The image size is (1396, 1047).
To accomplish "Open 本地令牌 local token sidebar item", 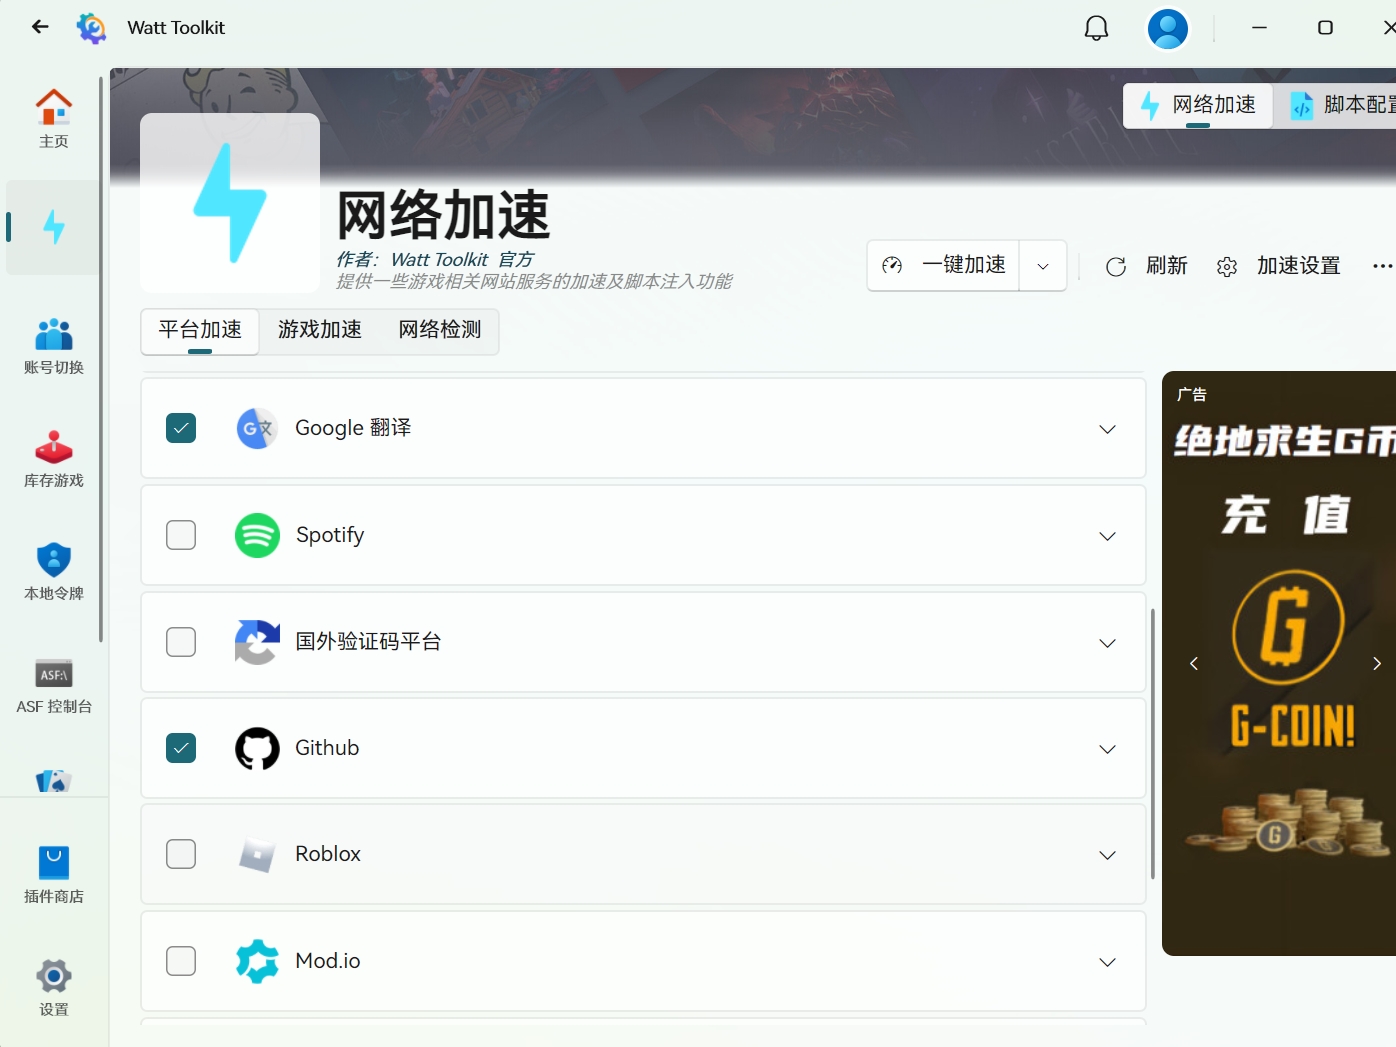I will pyautogui.click(x=54, y=572).
